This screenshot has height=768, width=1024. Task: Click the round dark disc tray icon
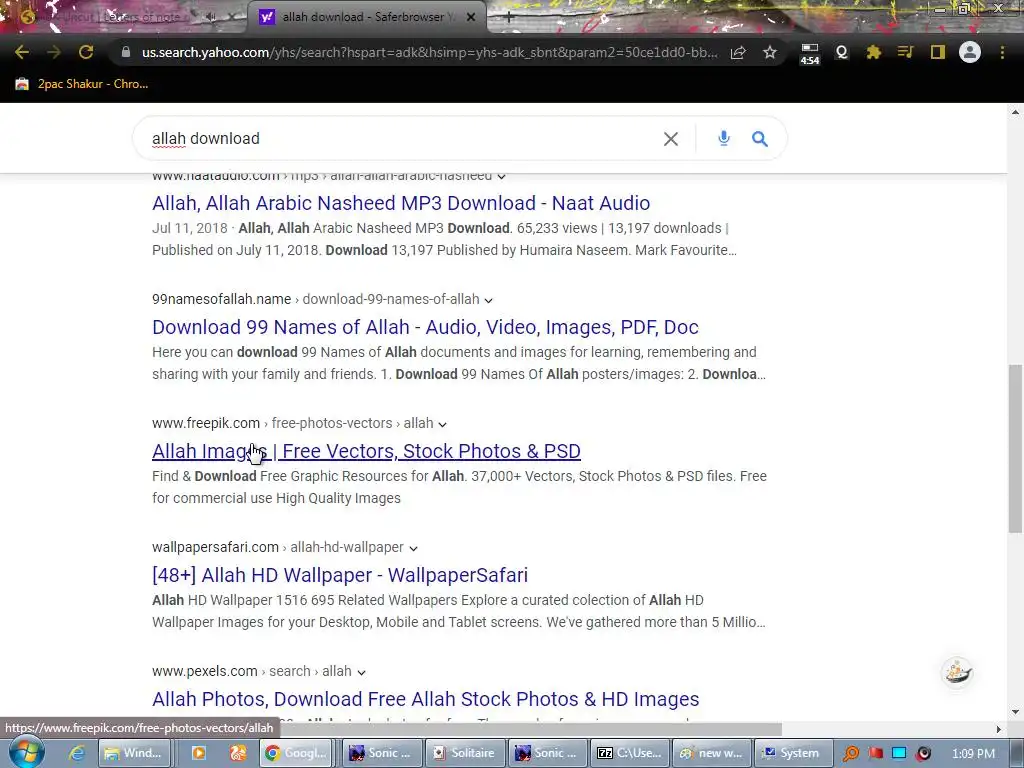point(923,754)
